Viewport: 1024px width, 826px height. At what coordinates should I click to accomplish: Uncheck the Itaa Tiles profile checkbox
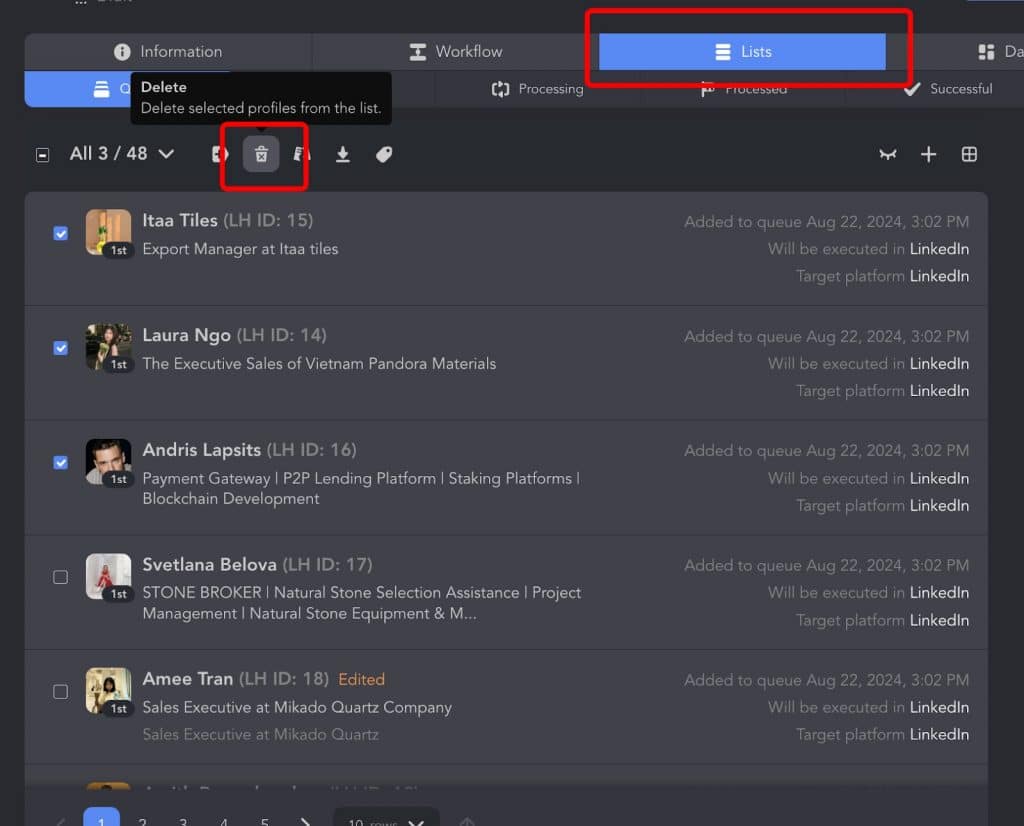61,234
